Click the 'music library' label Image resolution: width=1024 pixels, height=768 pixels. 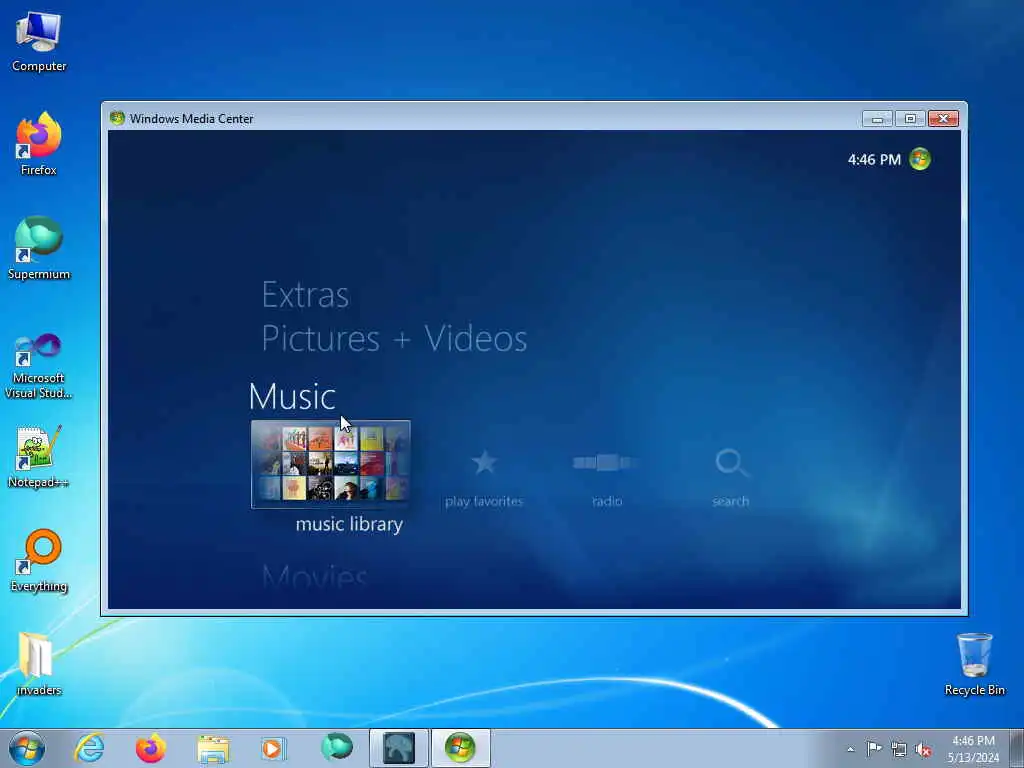point(349,524)
